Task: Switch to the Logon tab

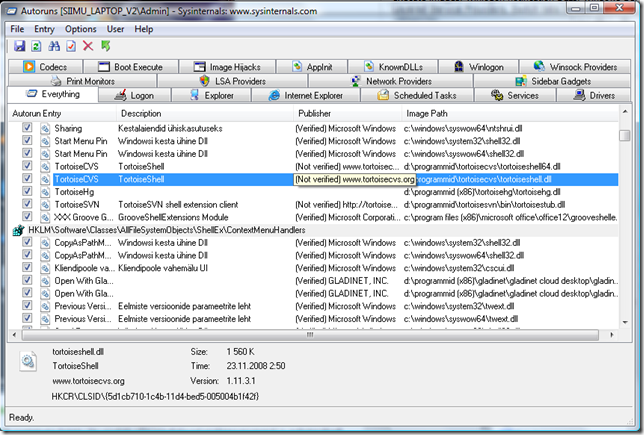Action: (134, 95)
